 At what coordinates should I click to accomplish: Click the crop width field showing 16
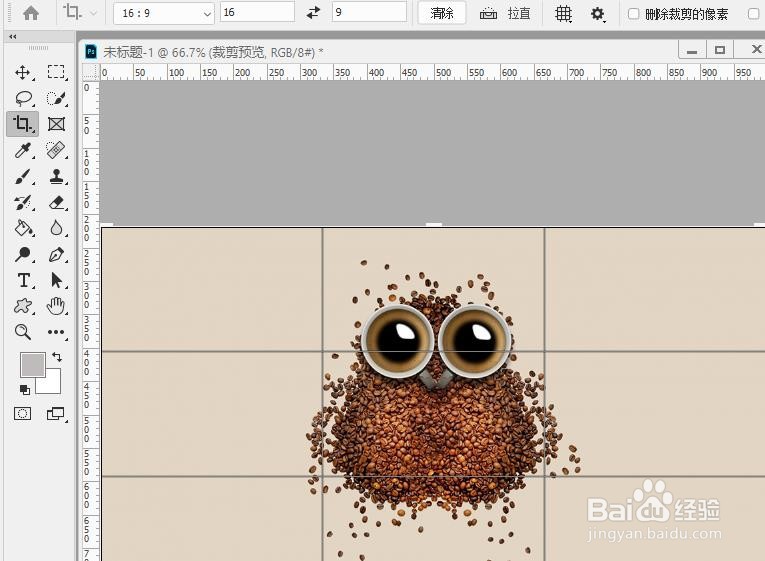click(x=258, y=12)
